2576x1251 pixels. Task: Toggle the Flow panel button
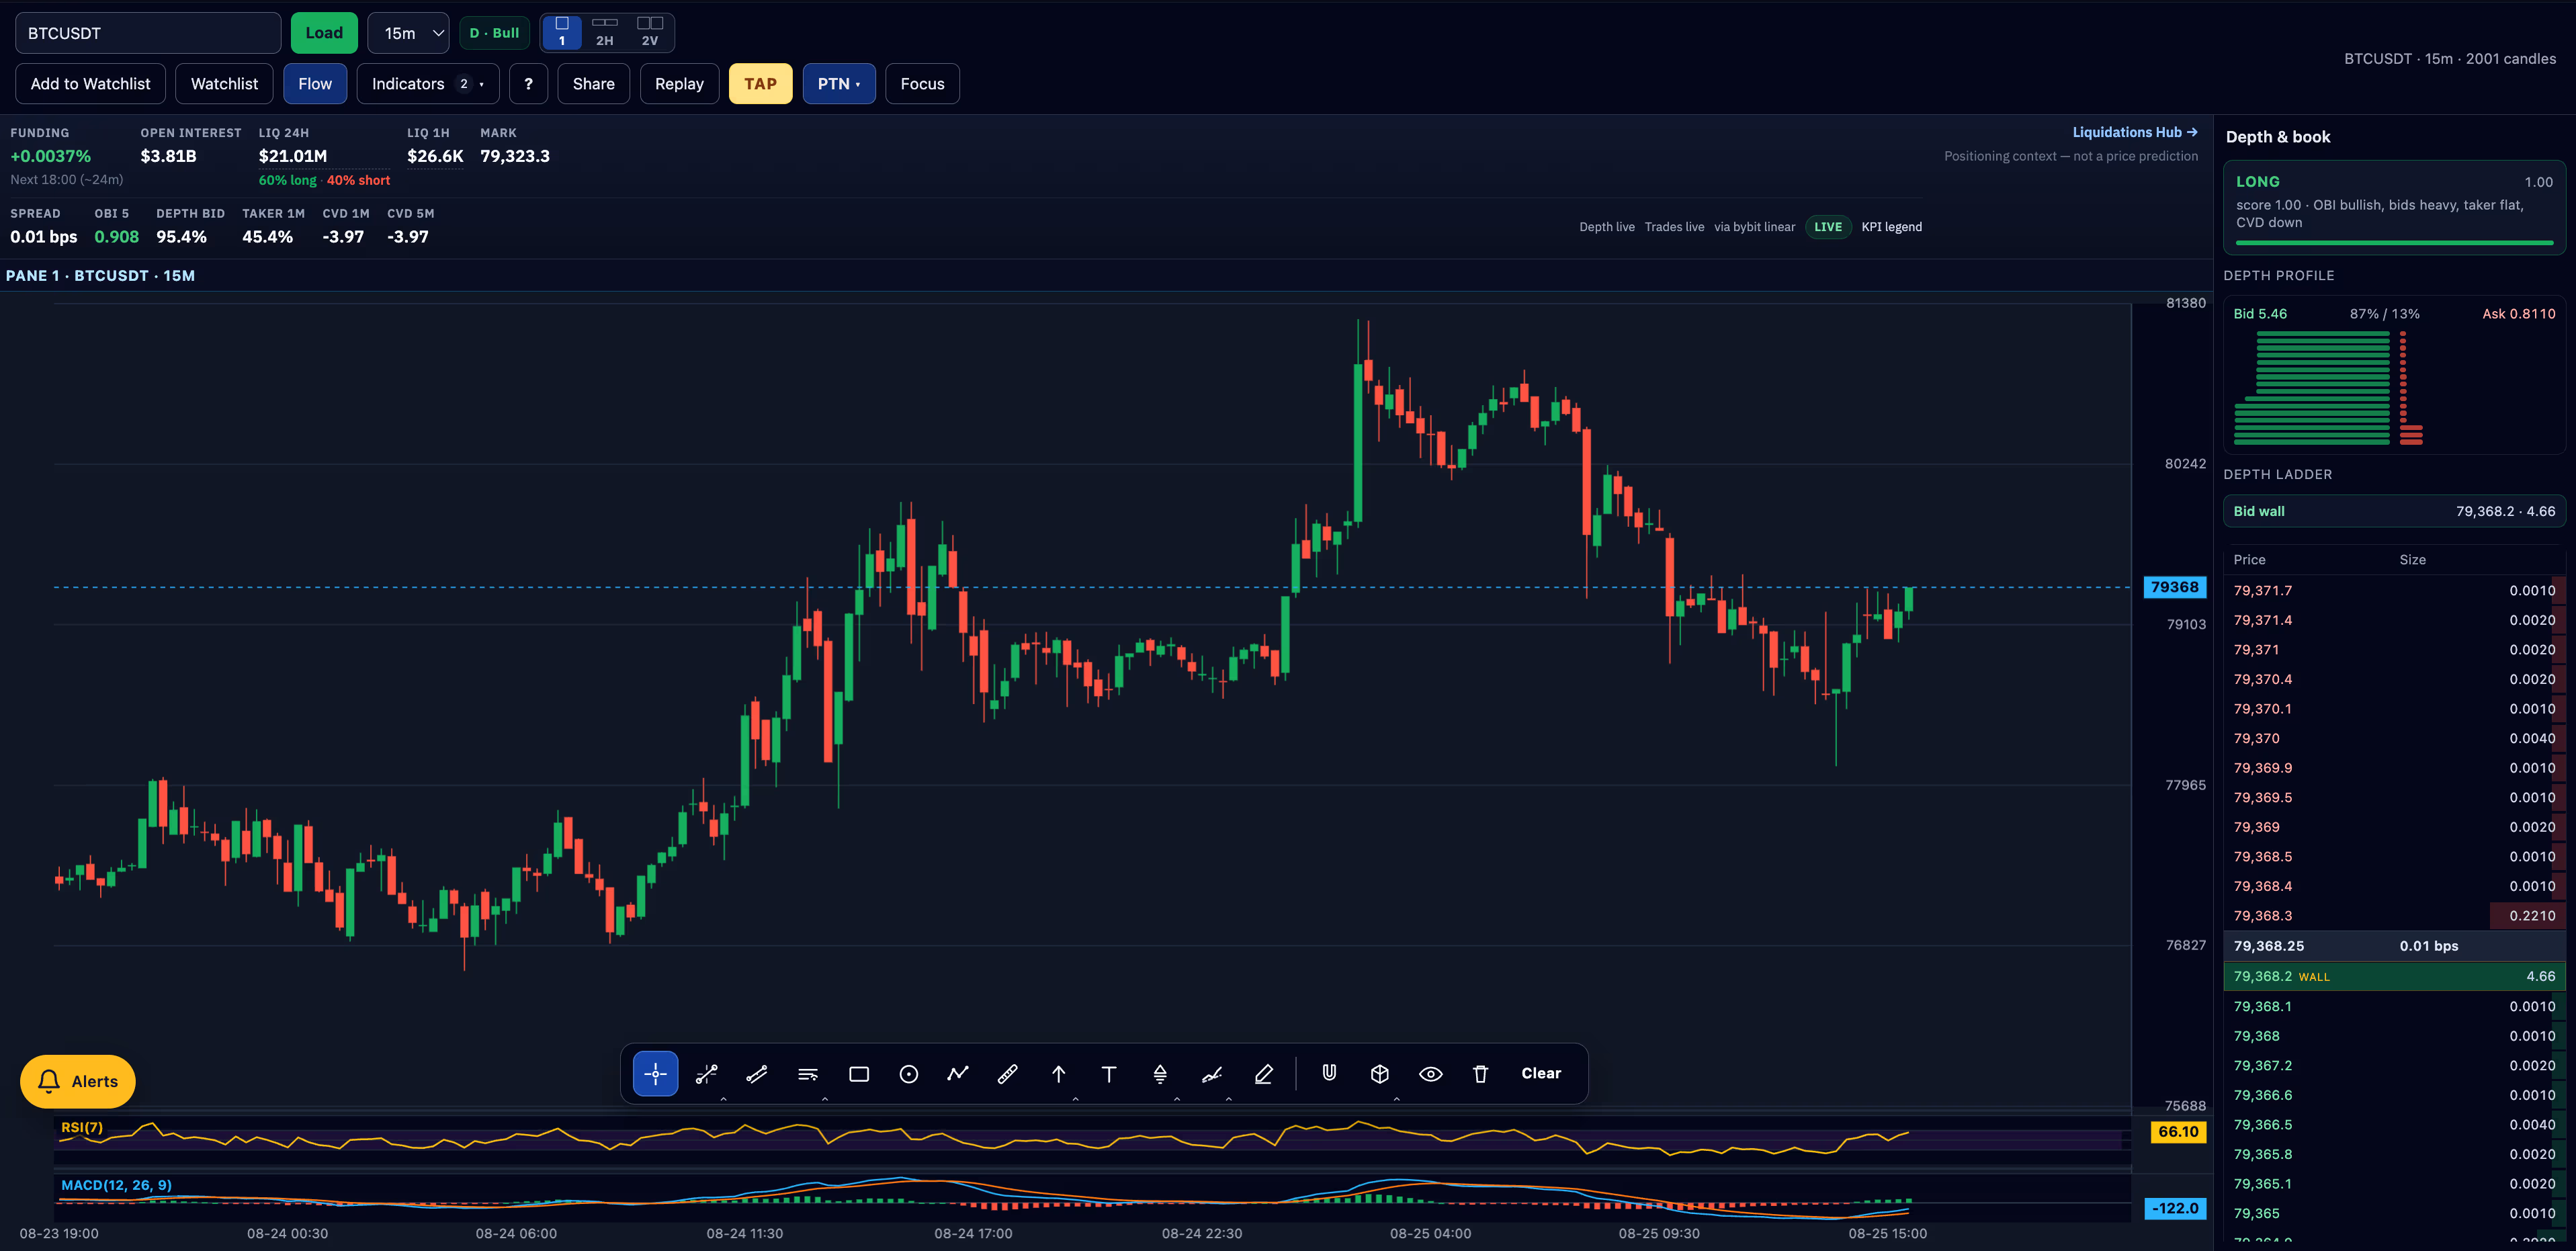click(x=315, y=84)
